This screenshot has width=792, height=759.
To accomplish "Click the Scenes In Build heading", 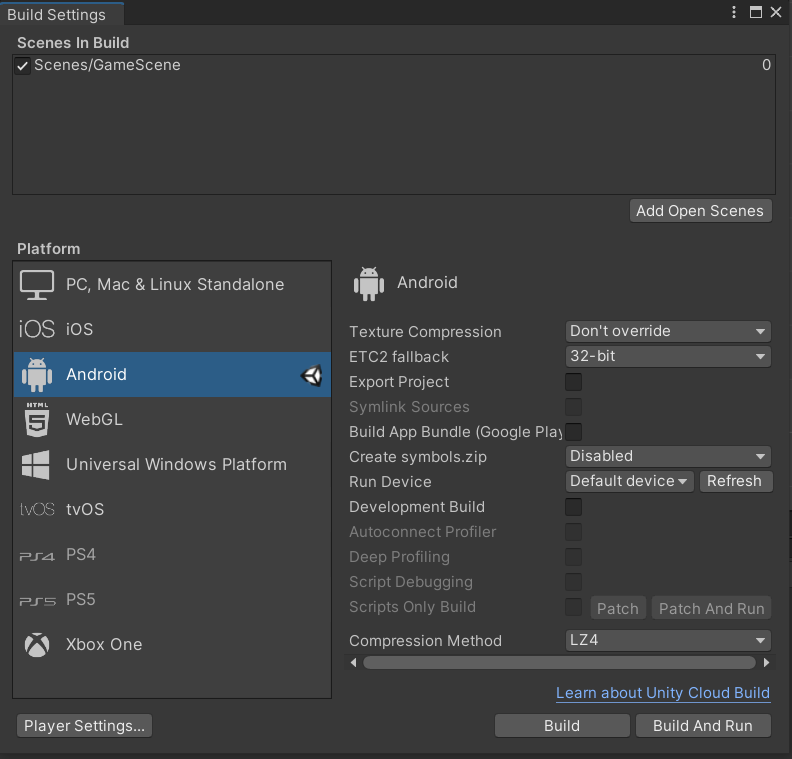I will [73, 43].
